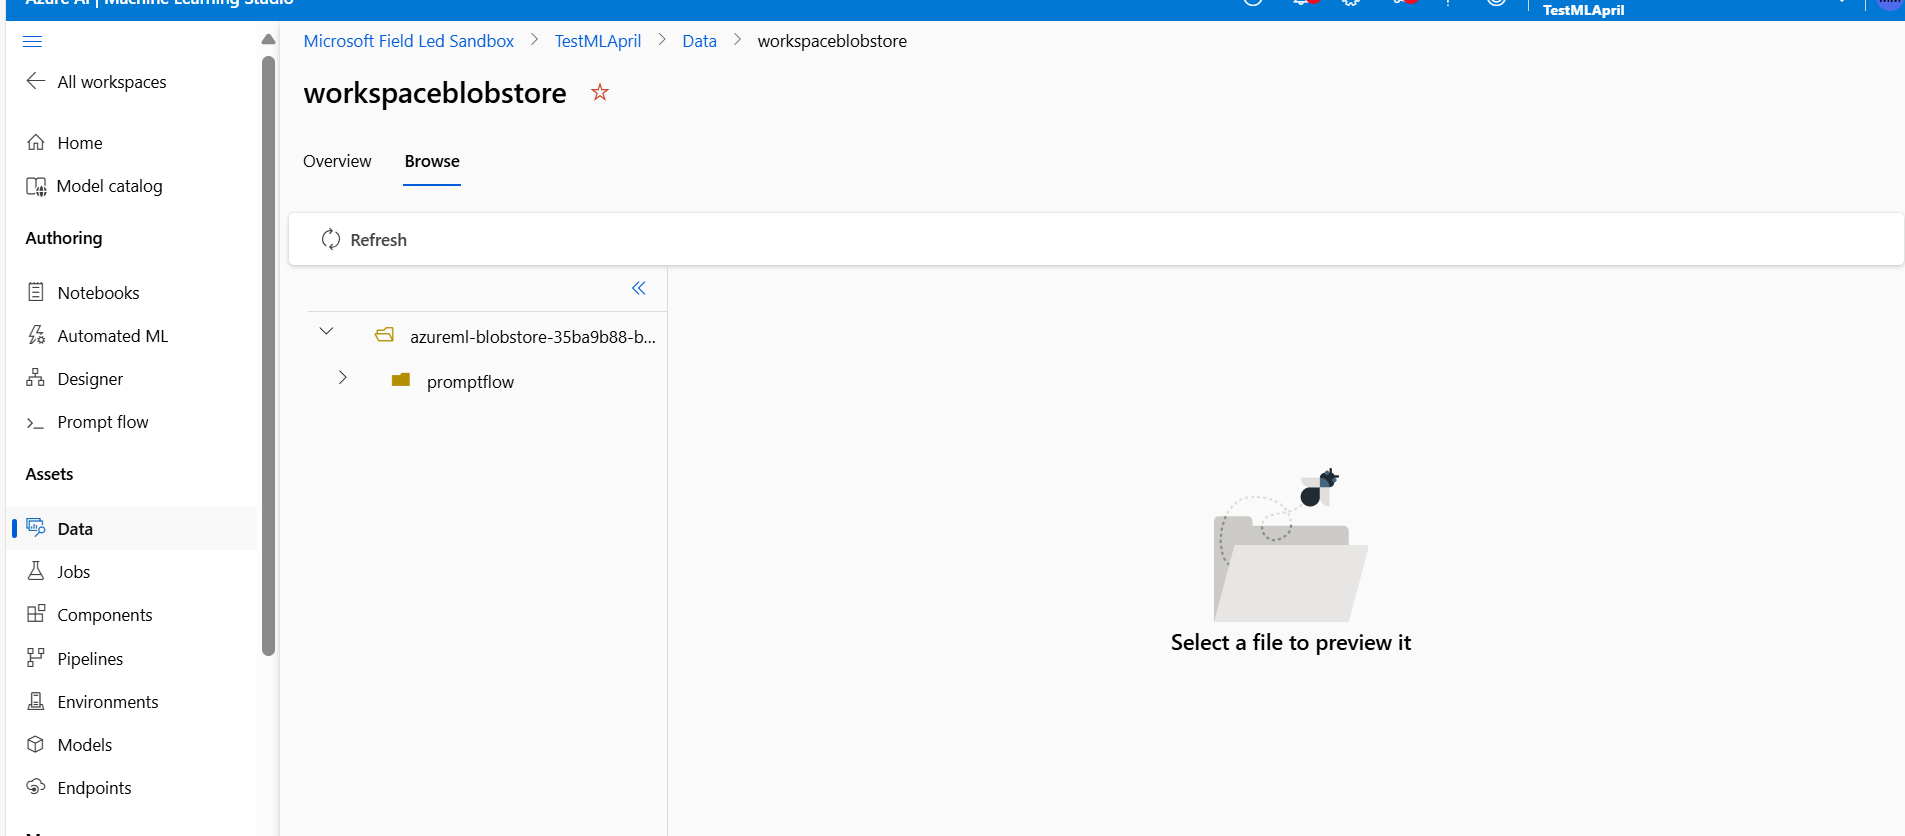Screen dimensions: 1905x836
Task: Click the Environments icon
Action: [x=36, y=701]
